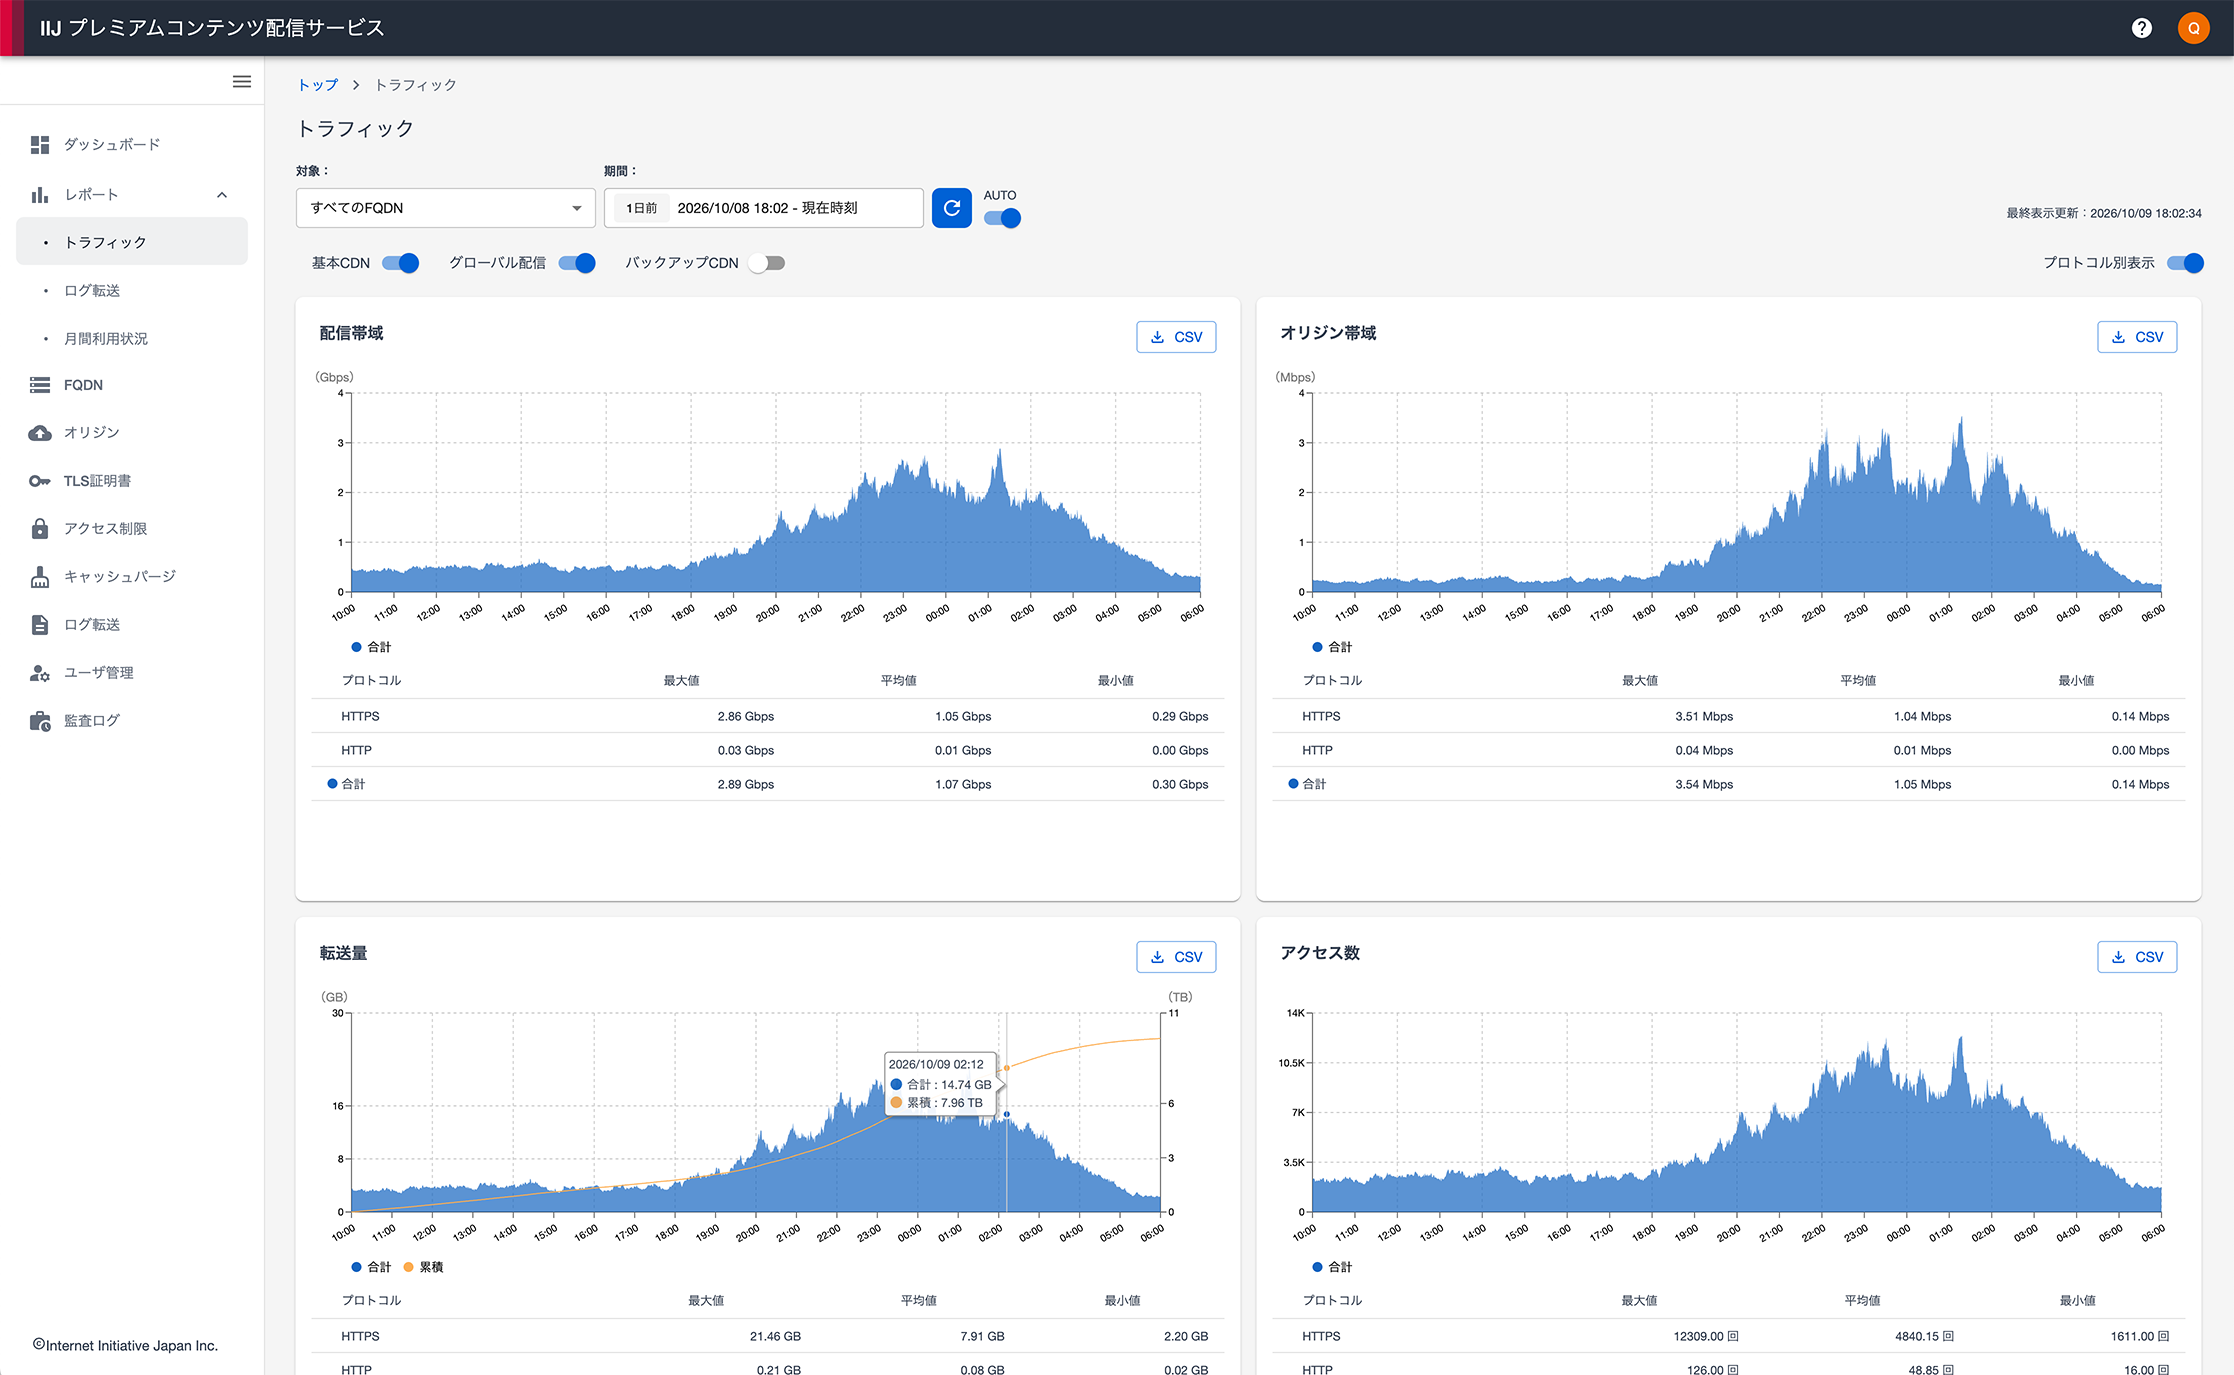Toggle 累積 legend in 転送量 chart

tap(423, 1267)
